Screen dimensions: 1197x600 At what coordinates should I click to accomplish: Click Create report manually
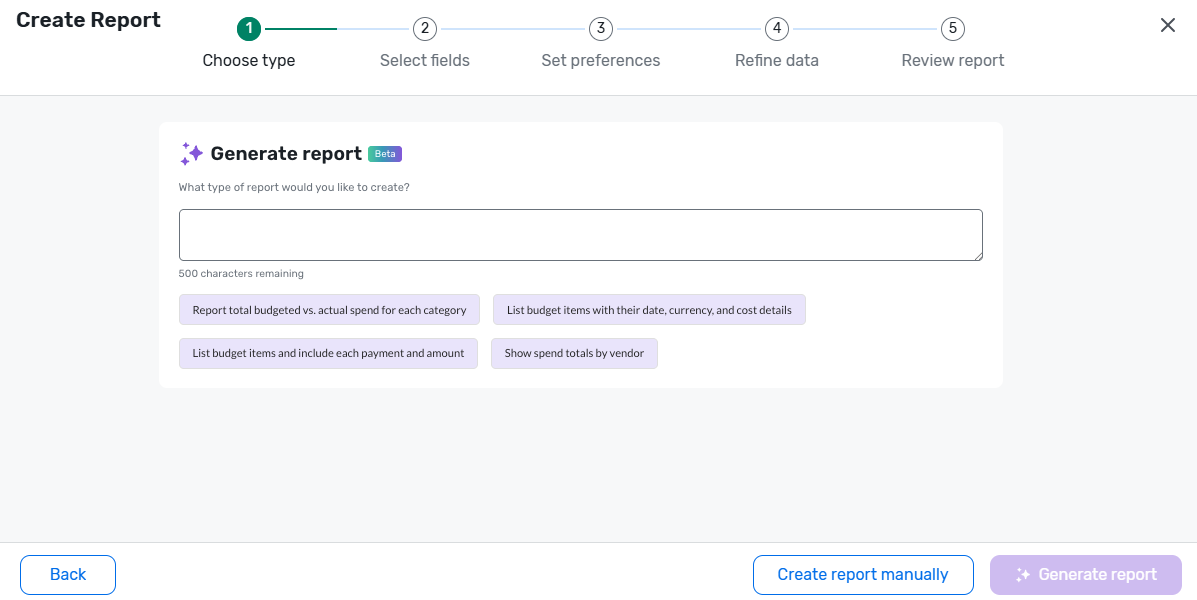tap(863, 575)
